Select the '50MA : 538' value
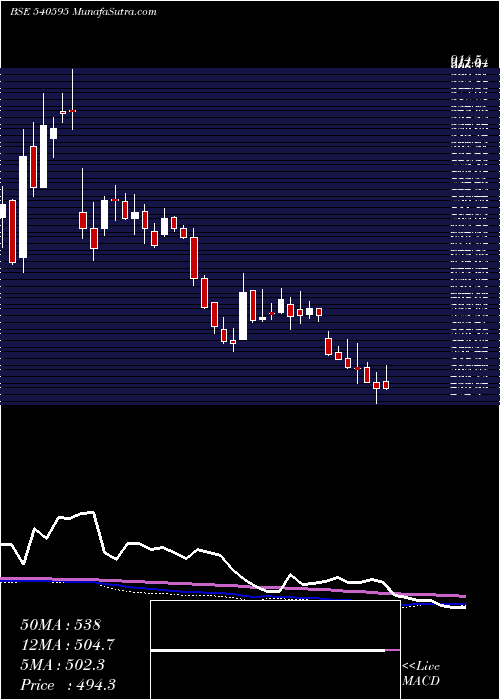The width and height of the screenshot is (500, 700). pyautogui.click(x=61, y=625)
